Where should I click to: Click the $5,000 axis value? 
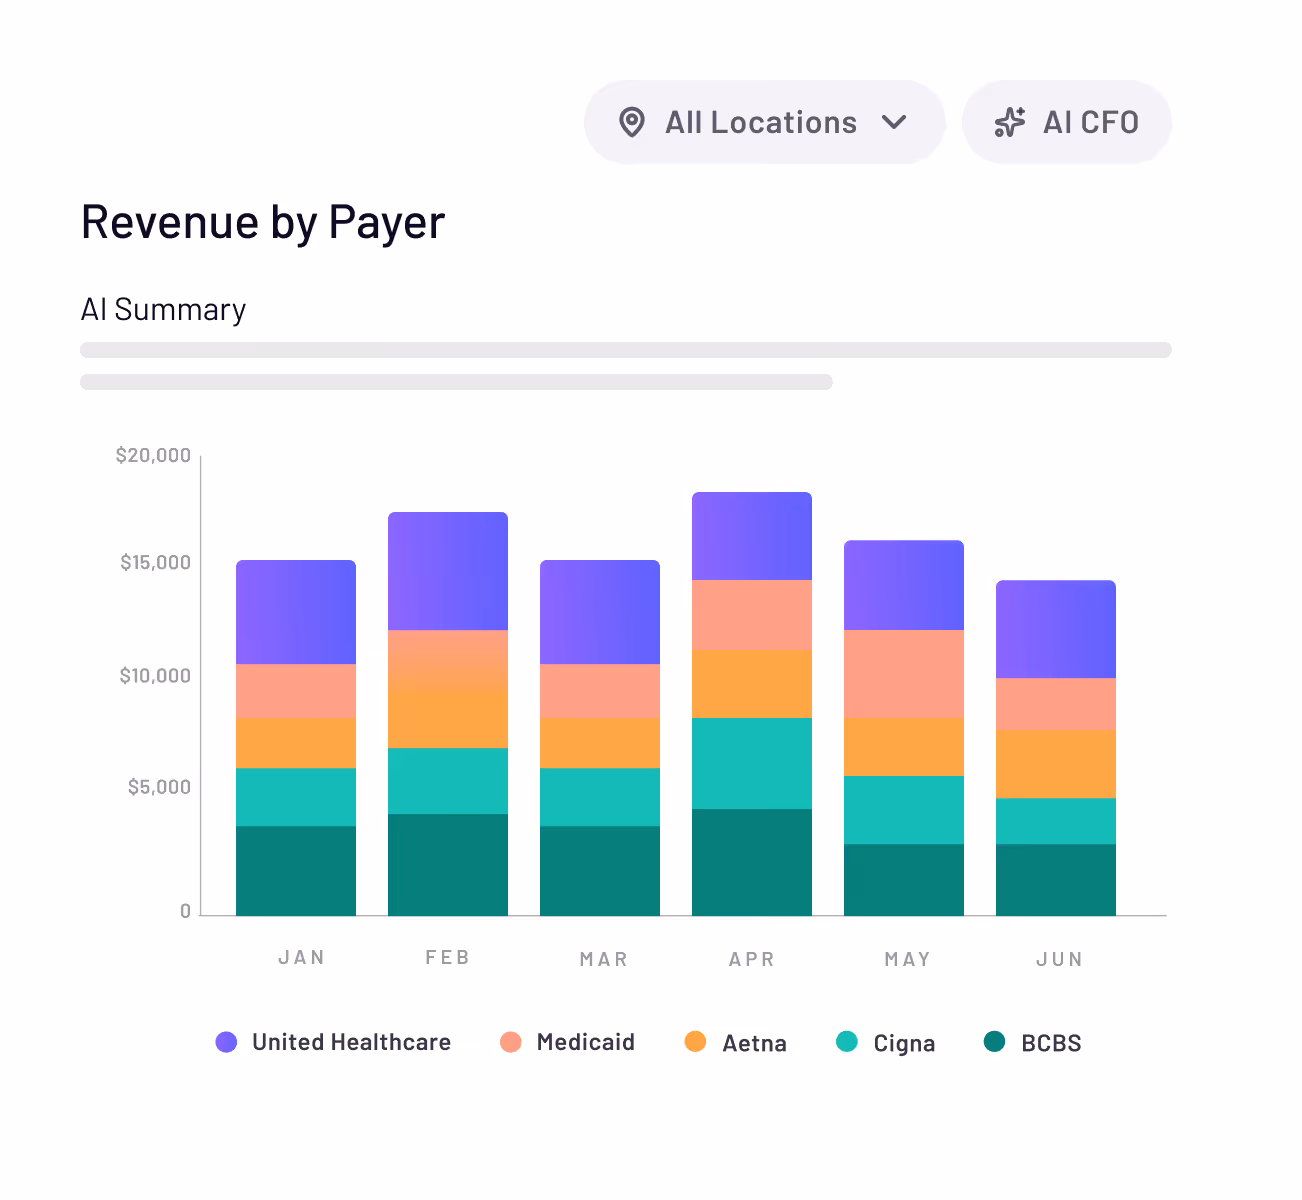159,787
